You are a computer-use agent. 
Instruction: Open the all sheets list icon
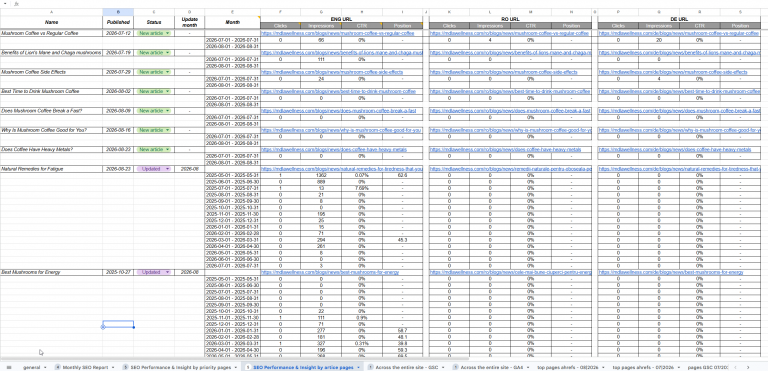click(x=9, y=367)
